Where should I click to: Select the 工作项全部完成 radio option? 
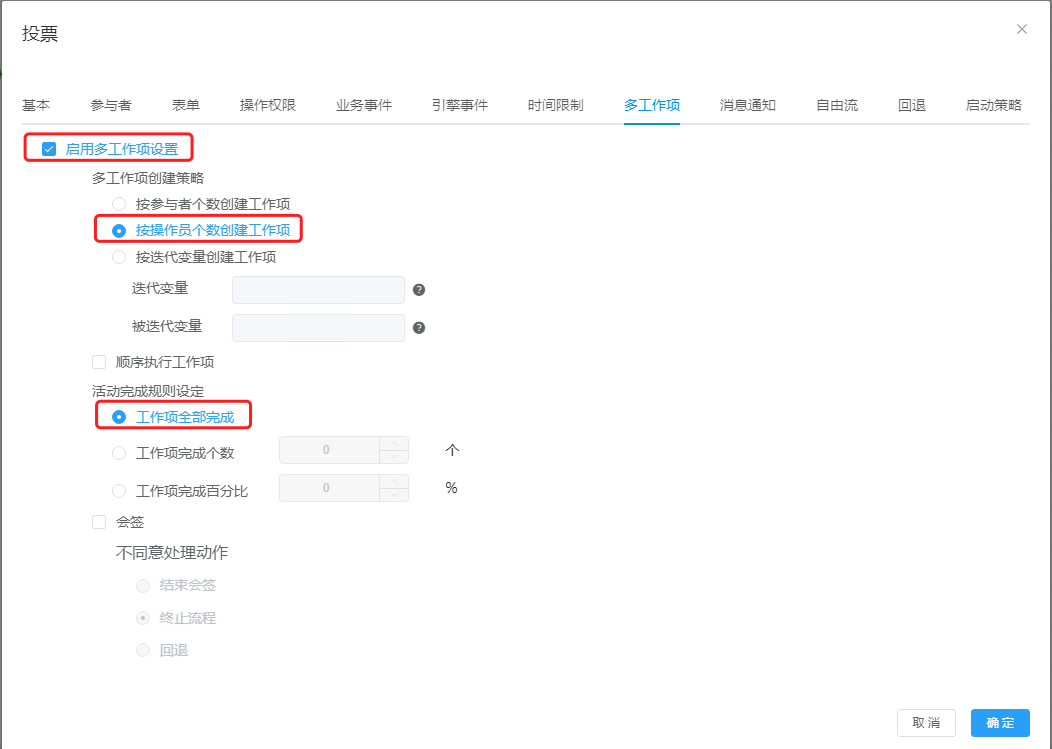click(119, 417)
